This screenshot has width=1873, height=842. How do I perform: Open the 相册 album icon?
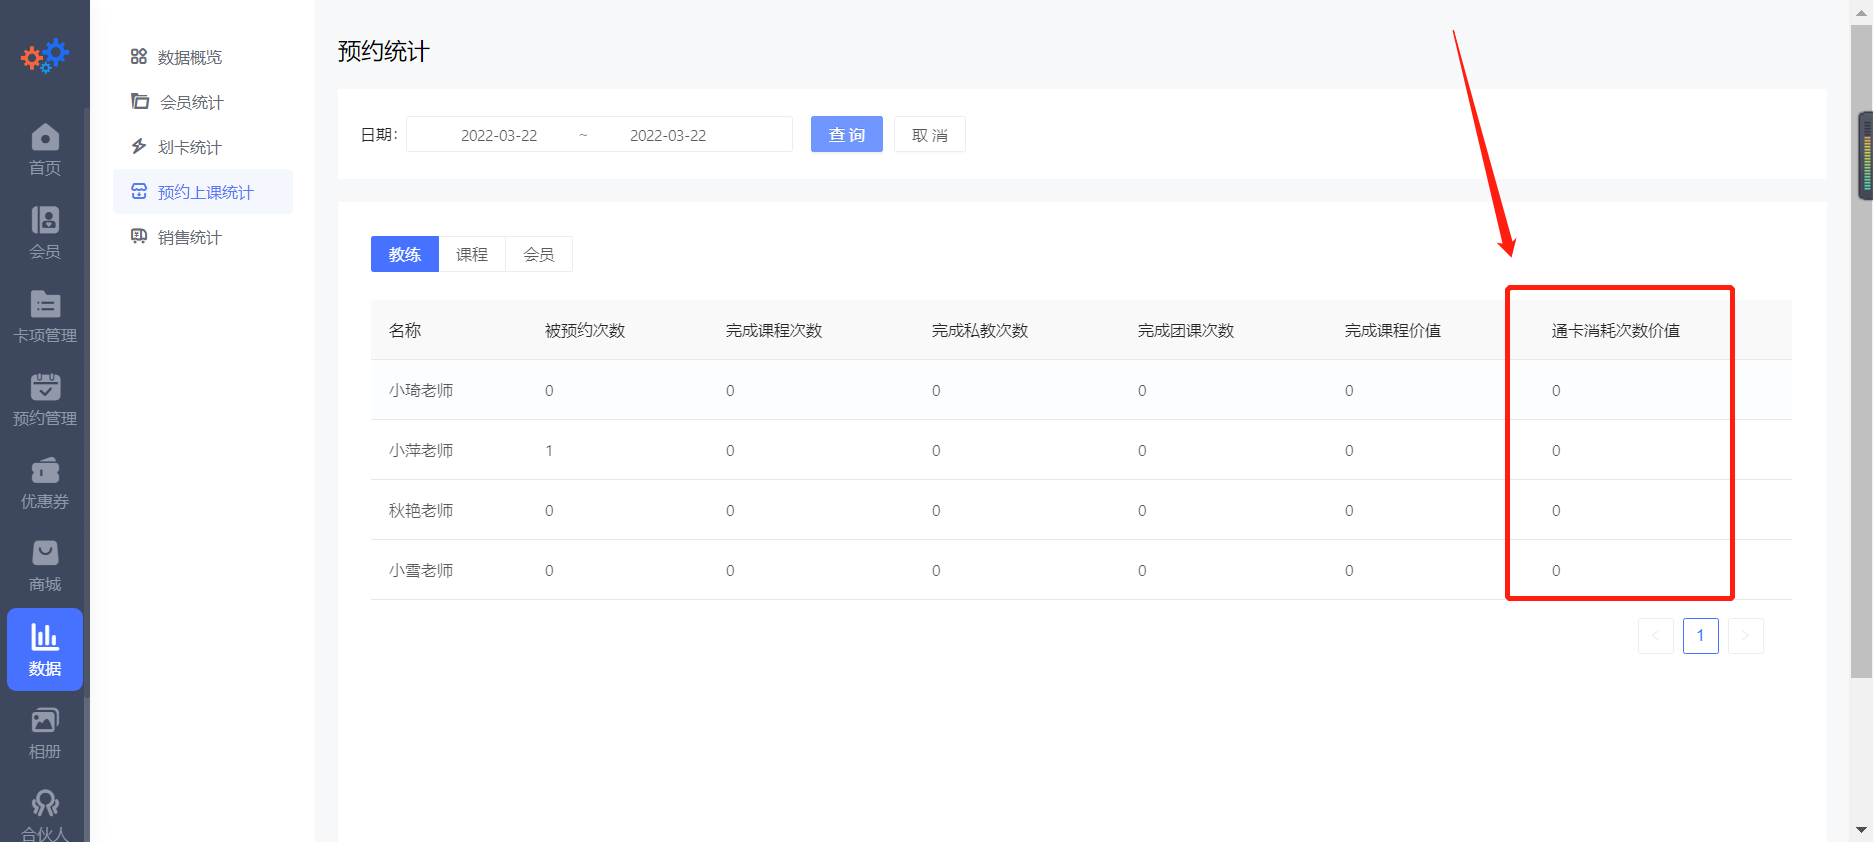45,733
